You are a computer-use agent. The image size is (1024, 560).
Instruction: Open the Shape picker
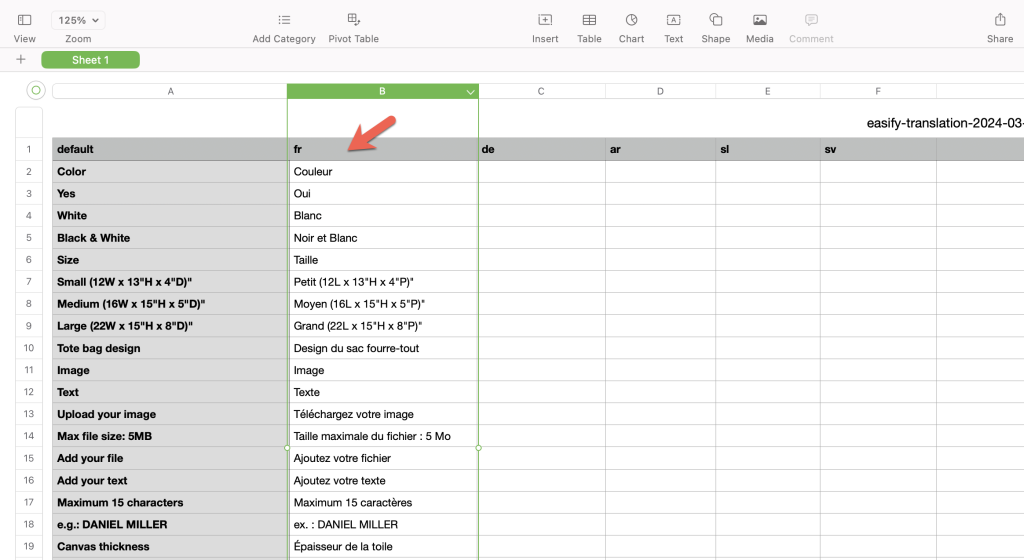pyautogui.click(x=715, y=20)
